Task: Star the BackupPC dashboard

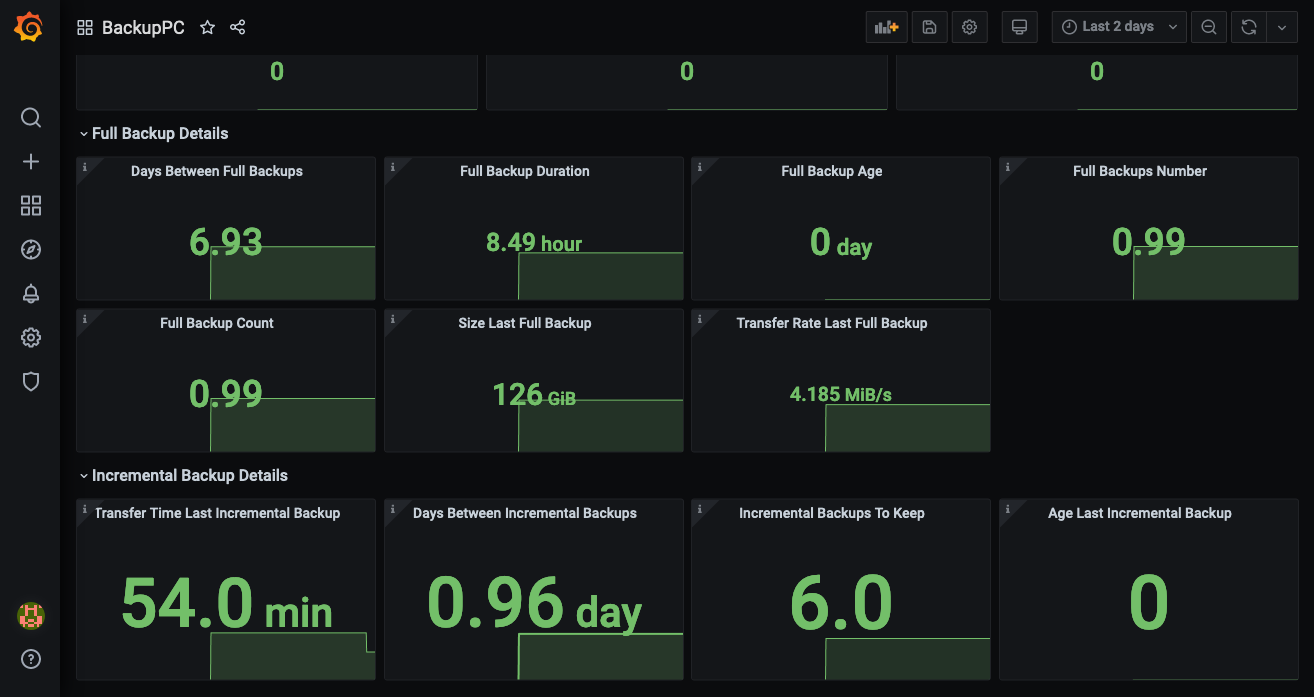Action: (207, 28)
